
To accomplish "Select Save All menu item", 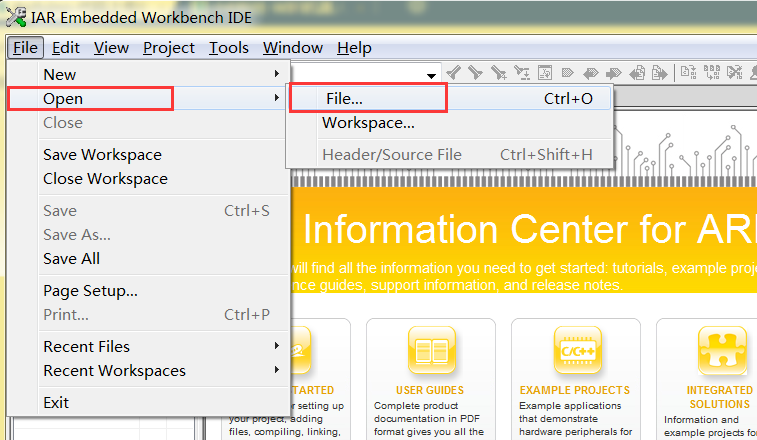I will tap(148, 259).
